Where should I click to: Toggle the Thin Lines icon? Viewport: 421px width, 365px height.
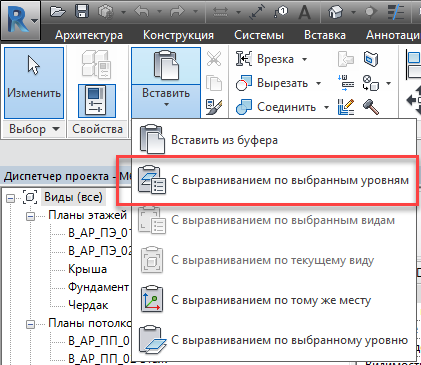[x=396, y=12]
